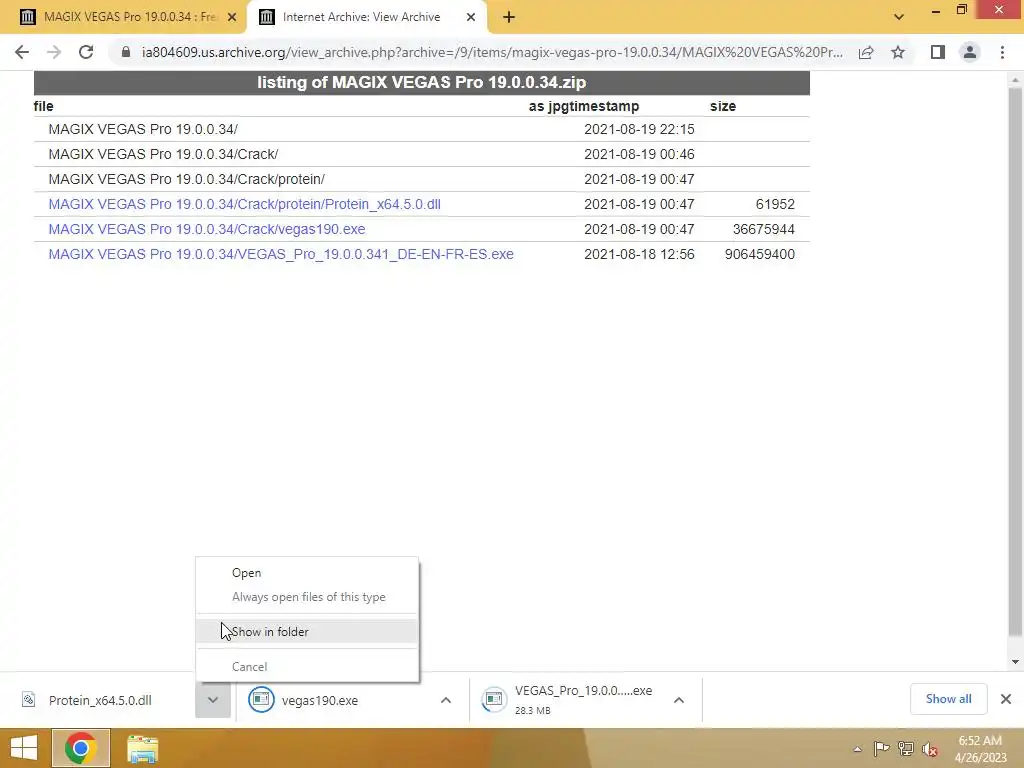Reload the current archive page
Viewport: 1024px width, 768px height.
(86, 52)
